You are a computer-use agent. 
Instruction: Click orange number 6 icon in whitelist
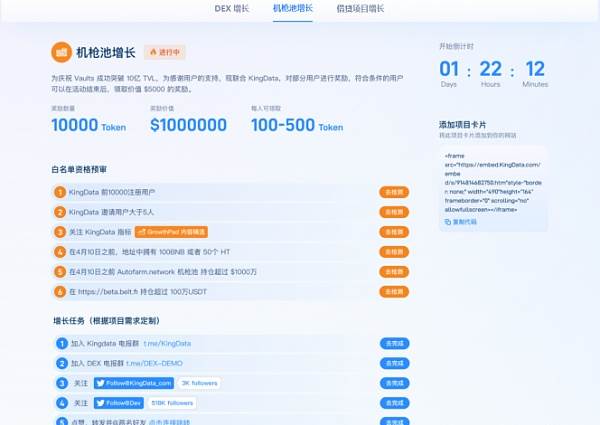60,291
